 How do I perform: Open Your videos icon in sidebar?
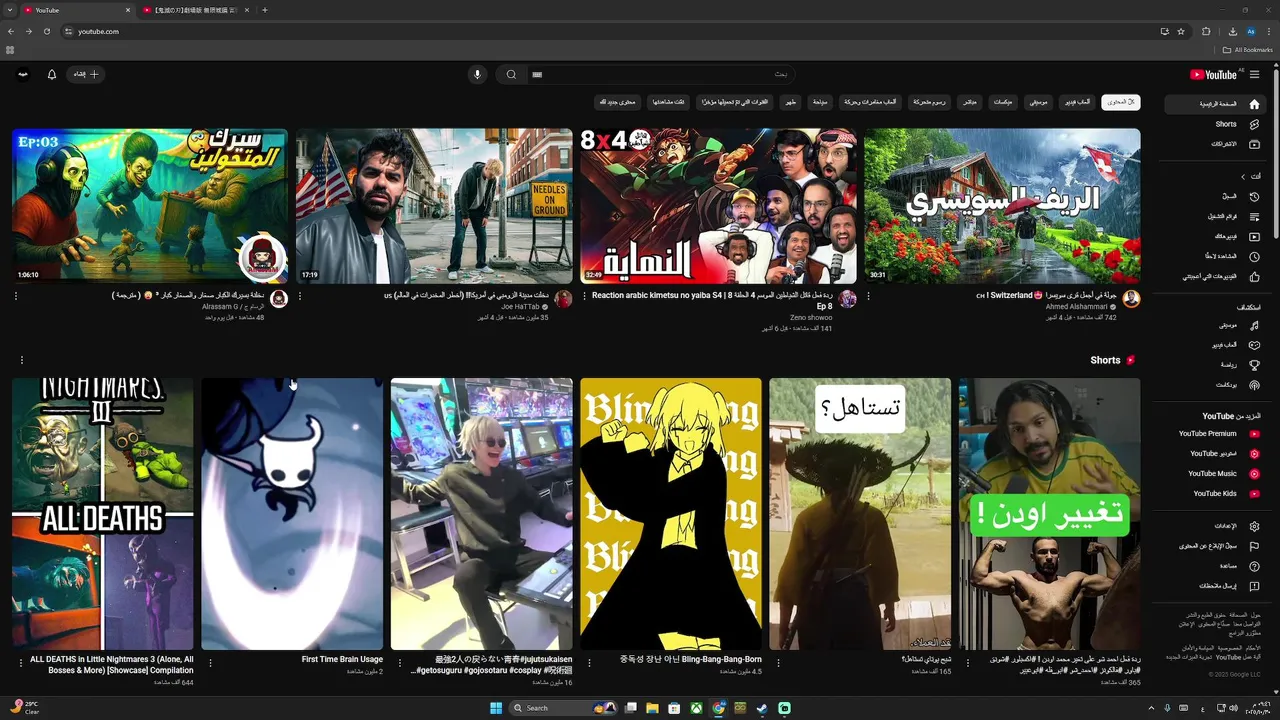coord(1254,236)
